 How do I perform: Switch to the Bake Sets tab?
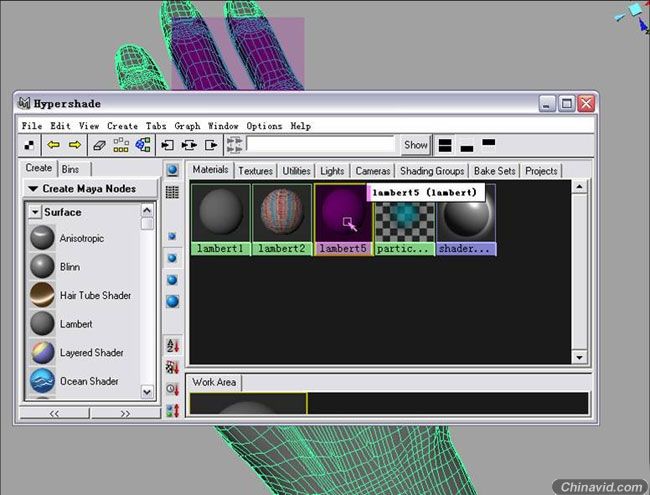click(x=495, y=171)
